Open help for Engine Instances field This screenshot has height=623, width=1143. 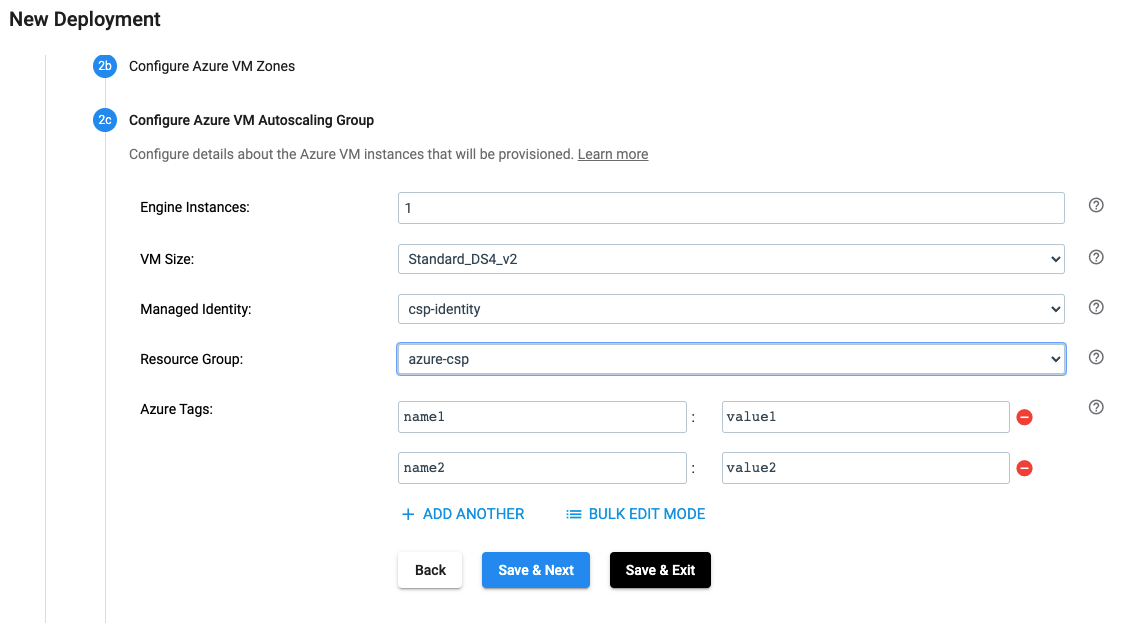1096,205
